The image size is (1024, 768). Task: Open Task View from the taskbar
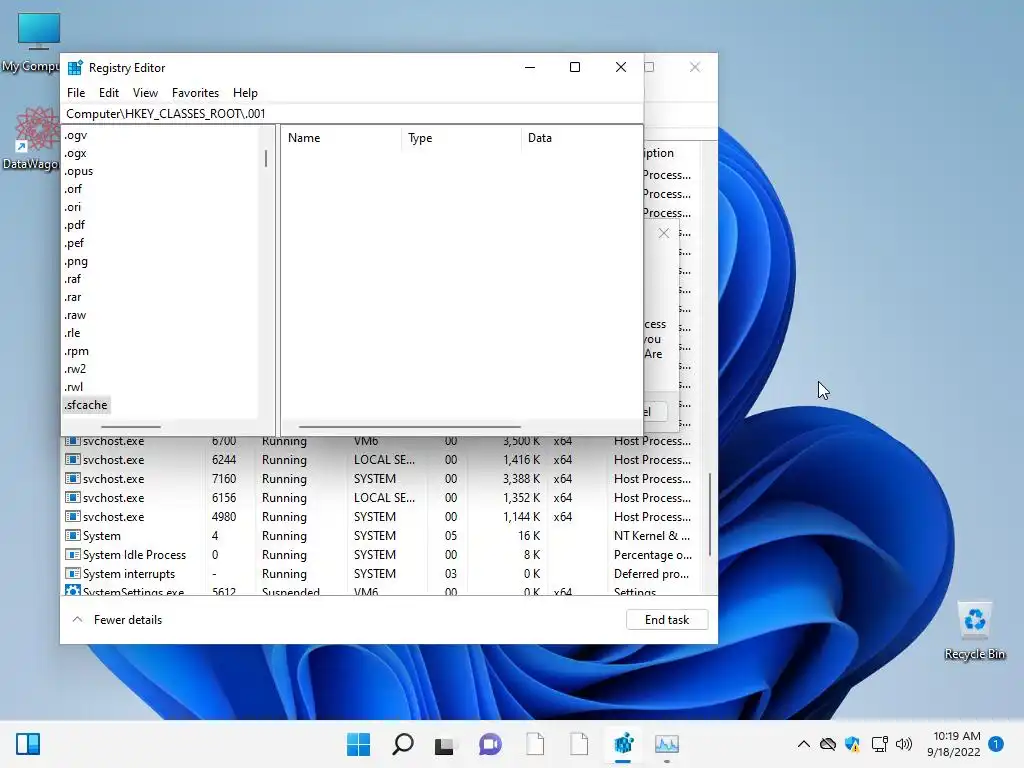(x=445, y=744)
